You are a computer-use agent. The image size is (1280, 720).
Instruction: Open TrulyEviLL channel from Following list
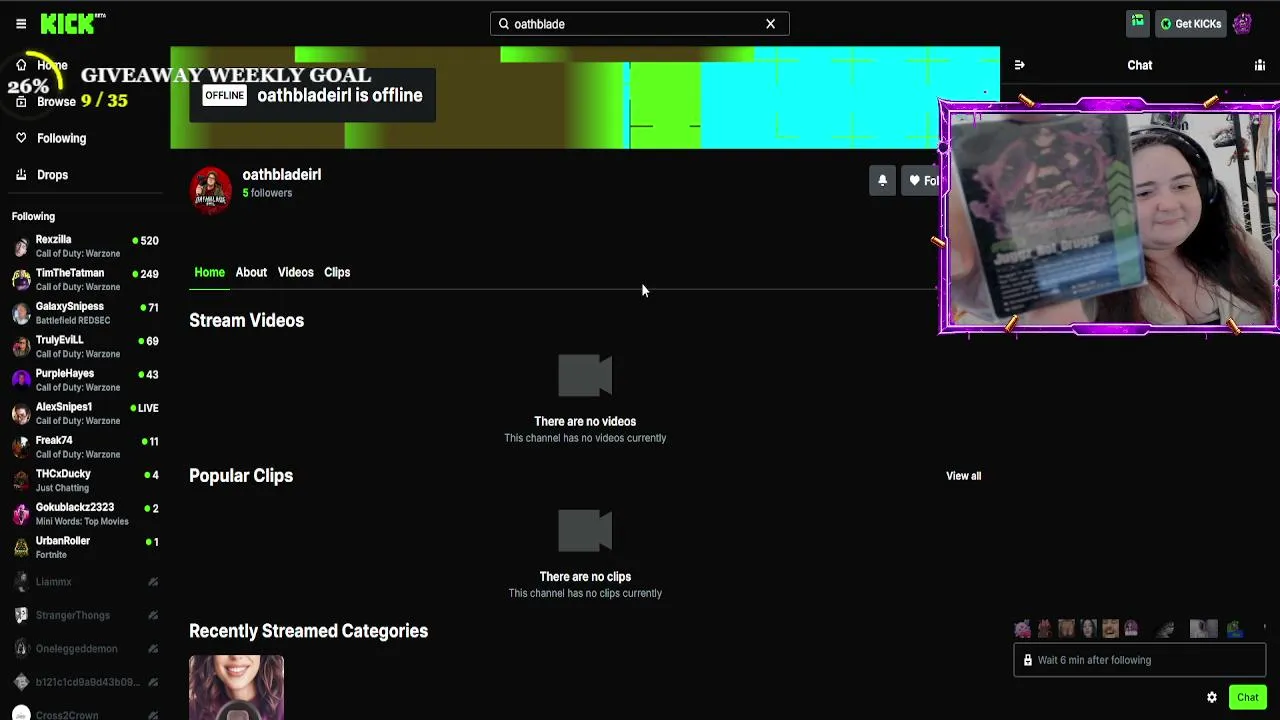[x=85, y=347]
